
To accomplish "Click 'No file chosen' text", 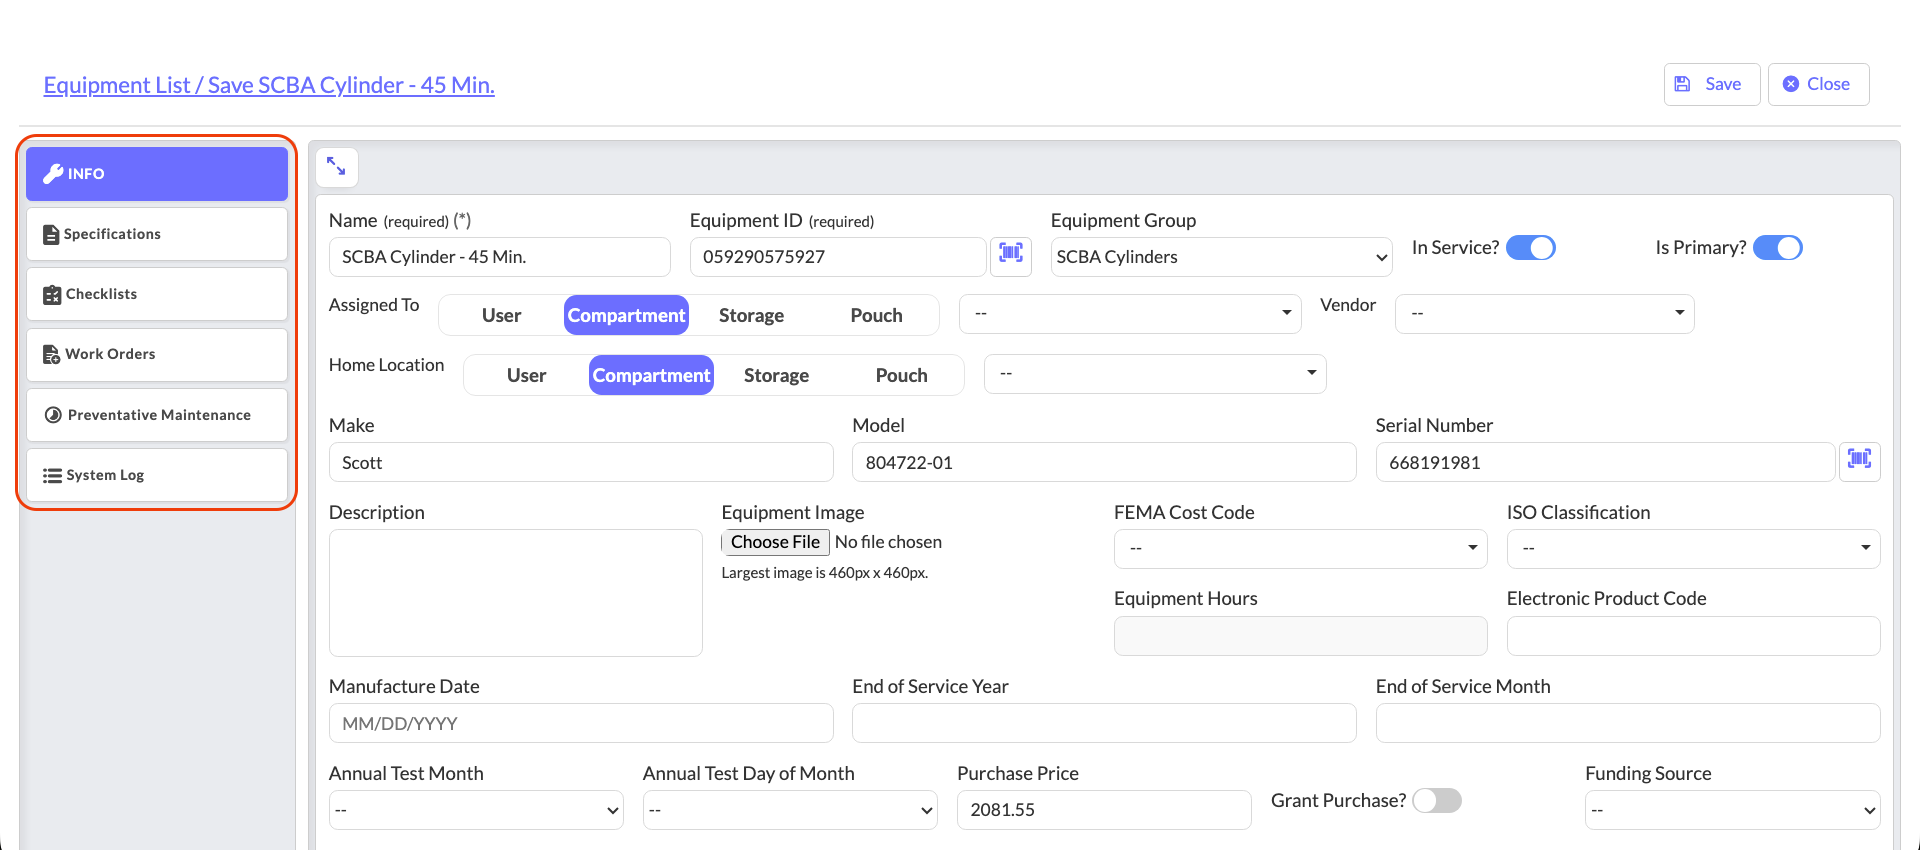I will [888, 542].
